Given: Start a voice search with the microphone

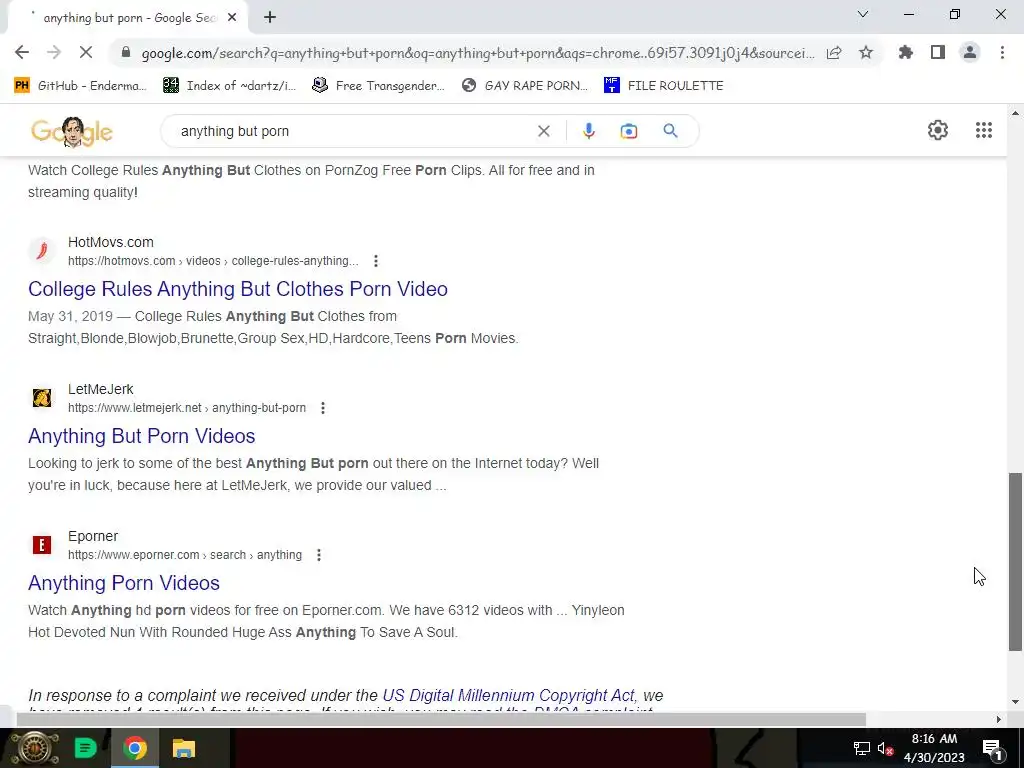Looking at the screenshot, I should click(x=588, y=131).
